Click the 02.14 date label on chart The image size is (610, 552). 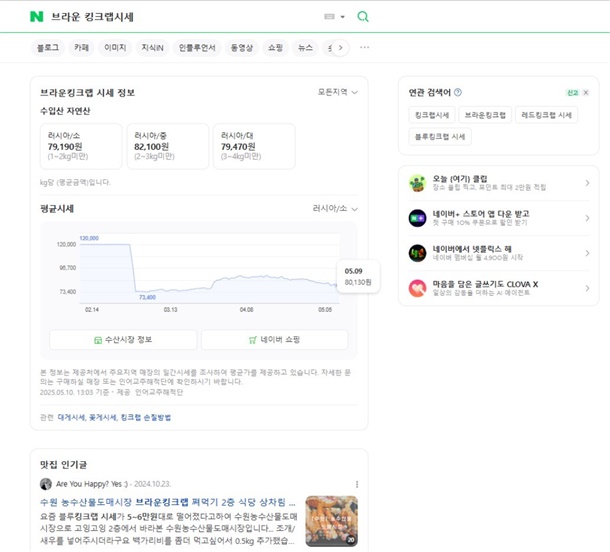92,310
